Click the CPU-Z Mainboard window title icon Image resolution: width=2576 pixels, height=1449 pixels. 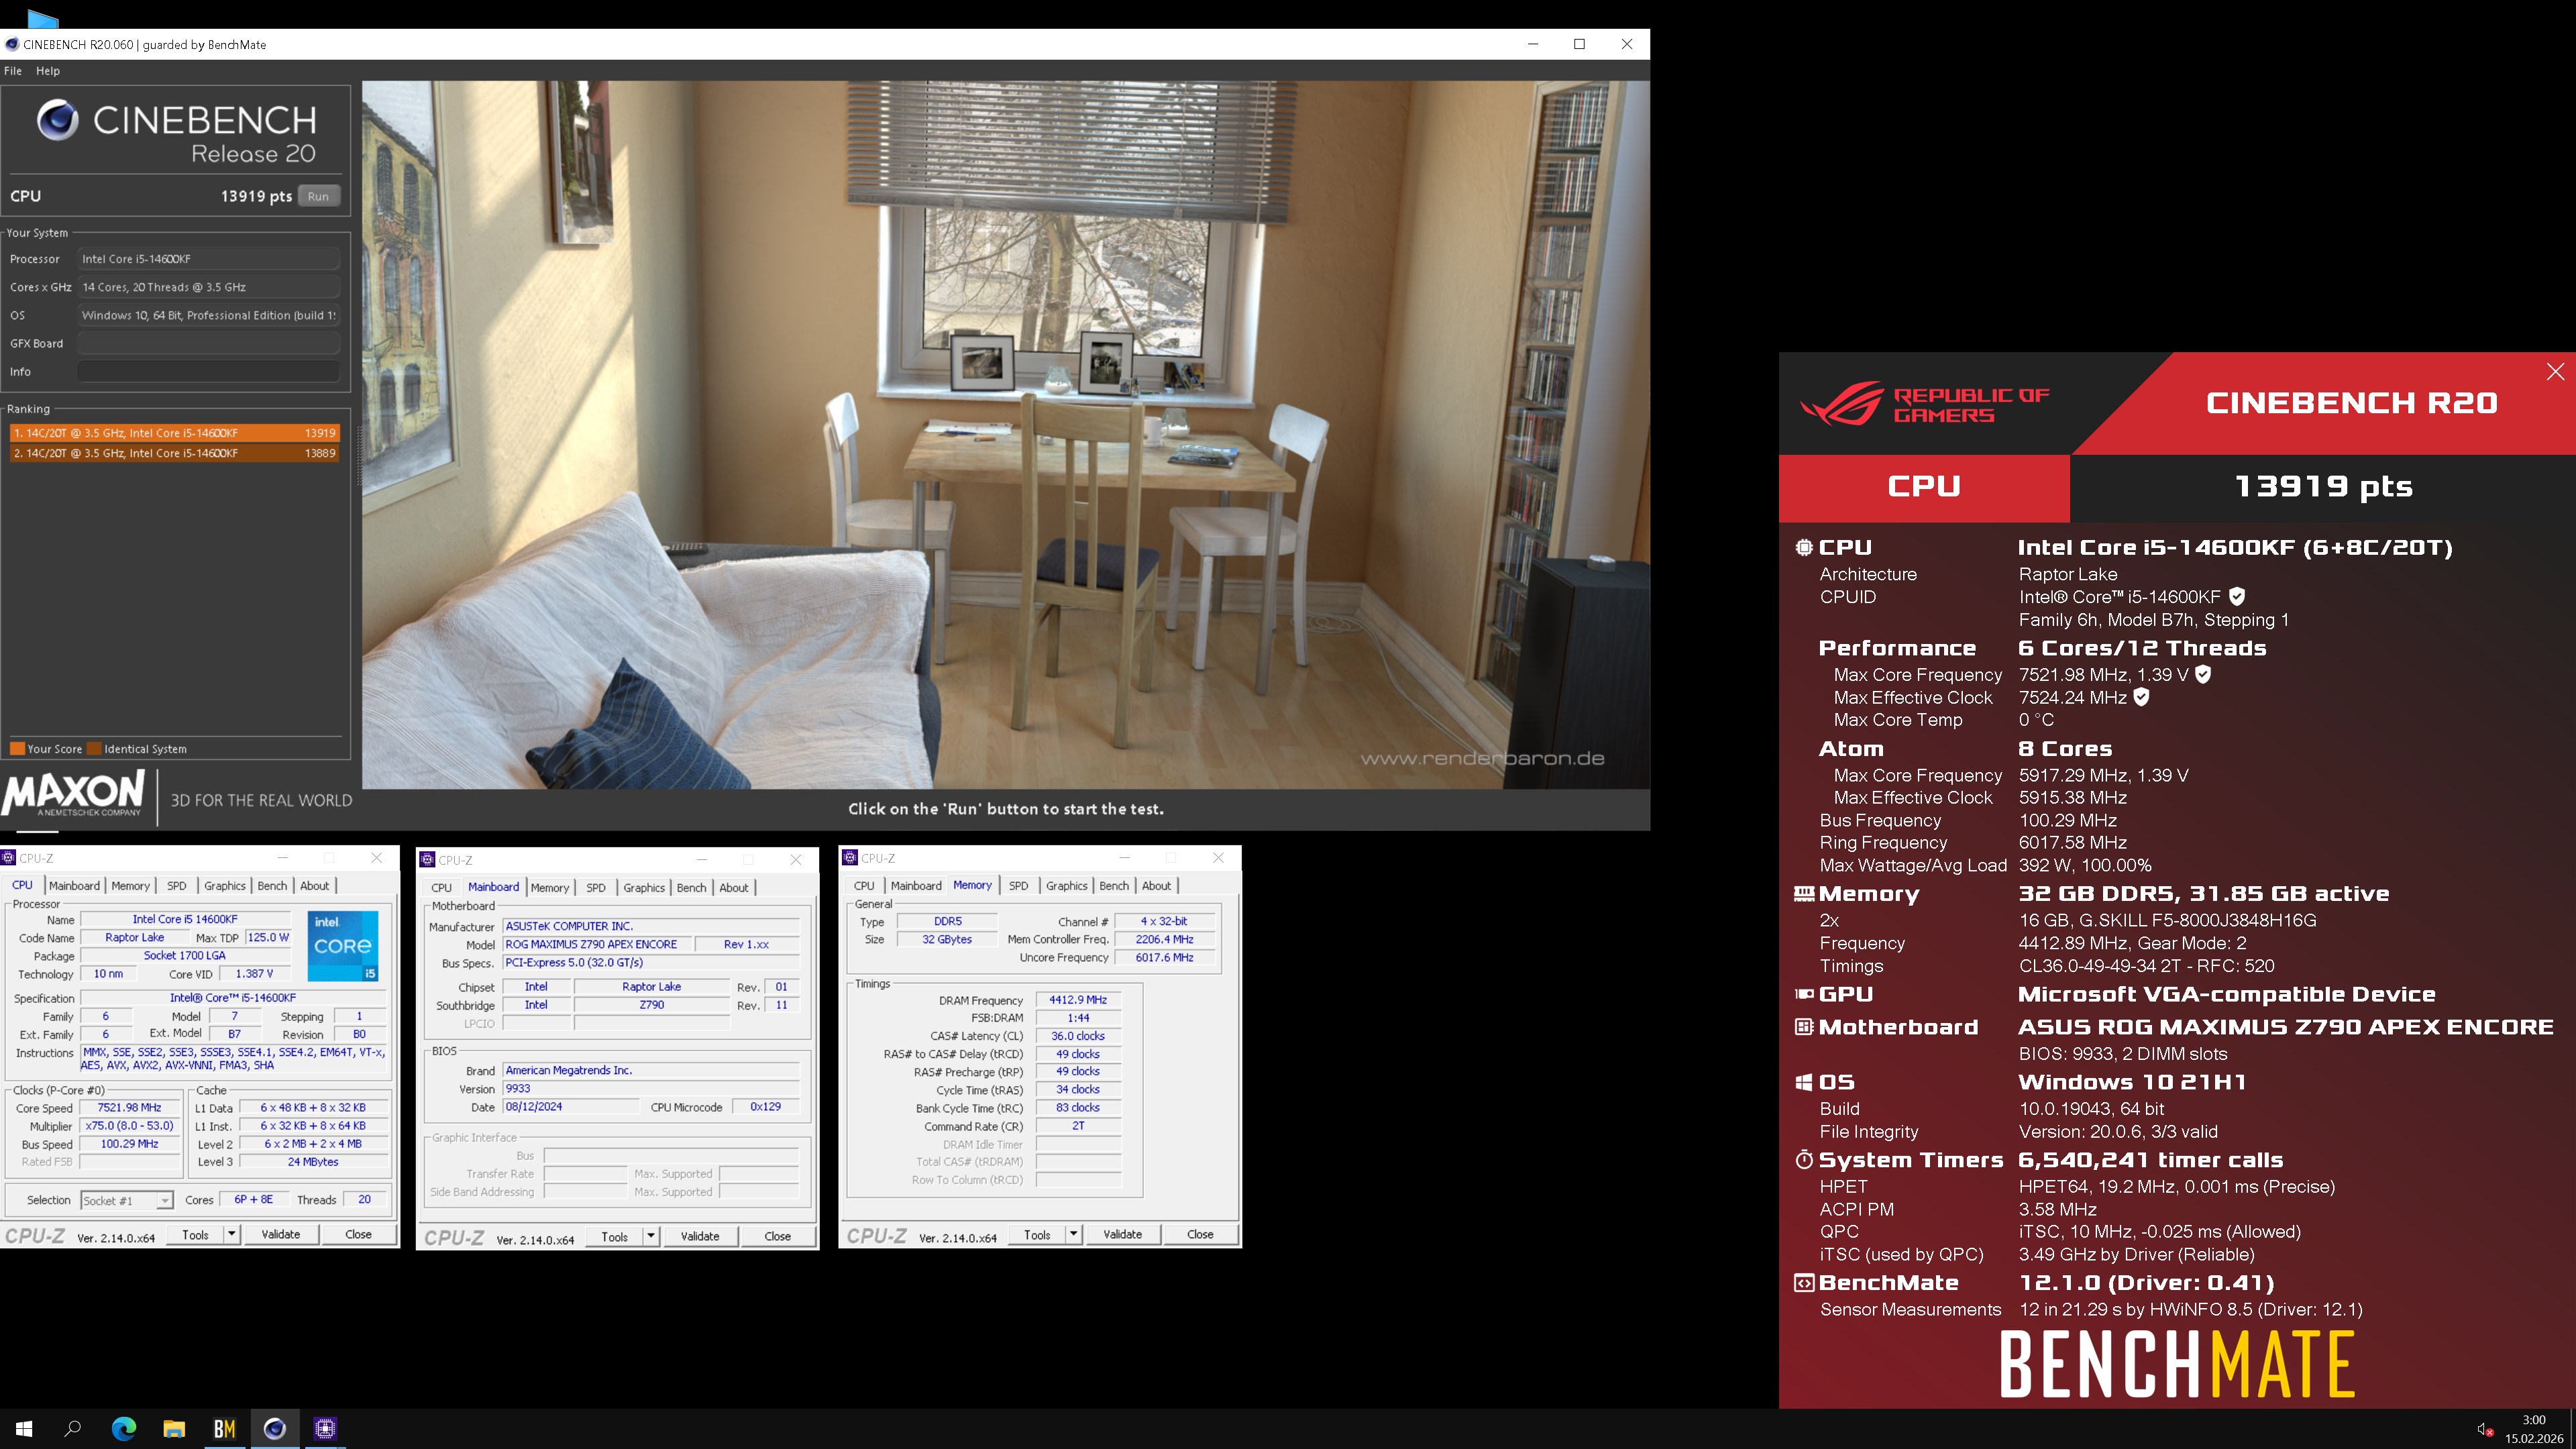[x=428, y=860]
